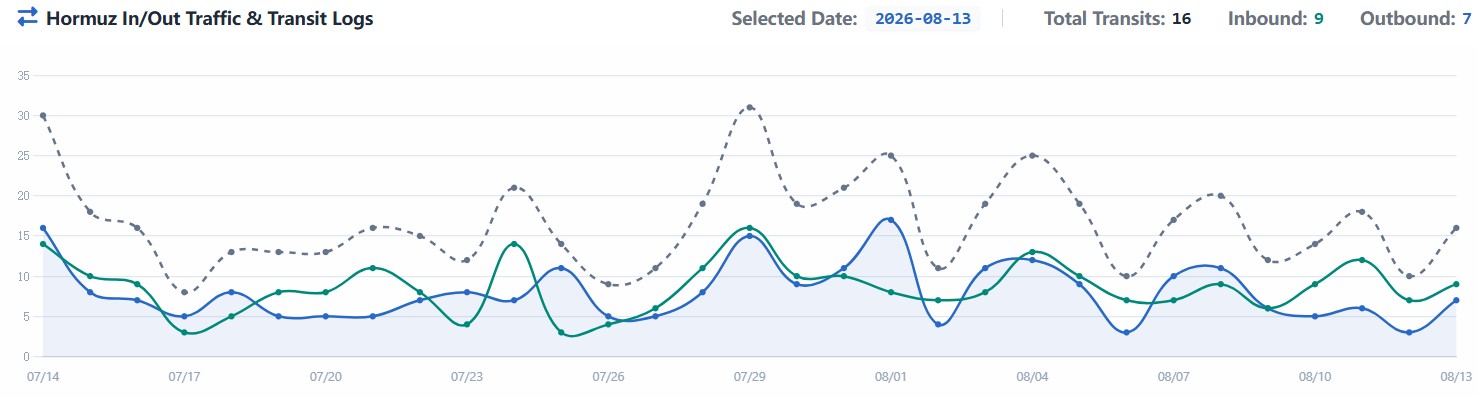This screenshot has width=1478, height=397.
Task: Select the dashed total peak point at 07/29
Action: pyautogui.click(x=750, y=107)
